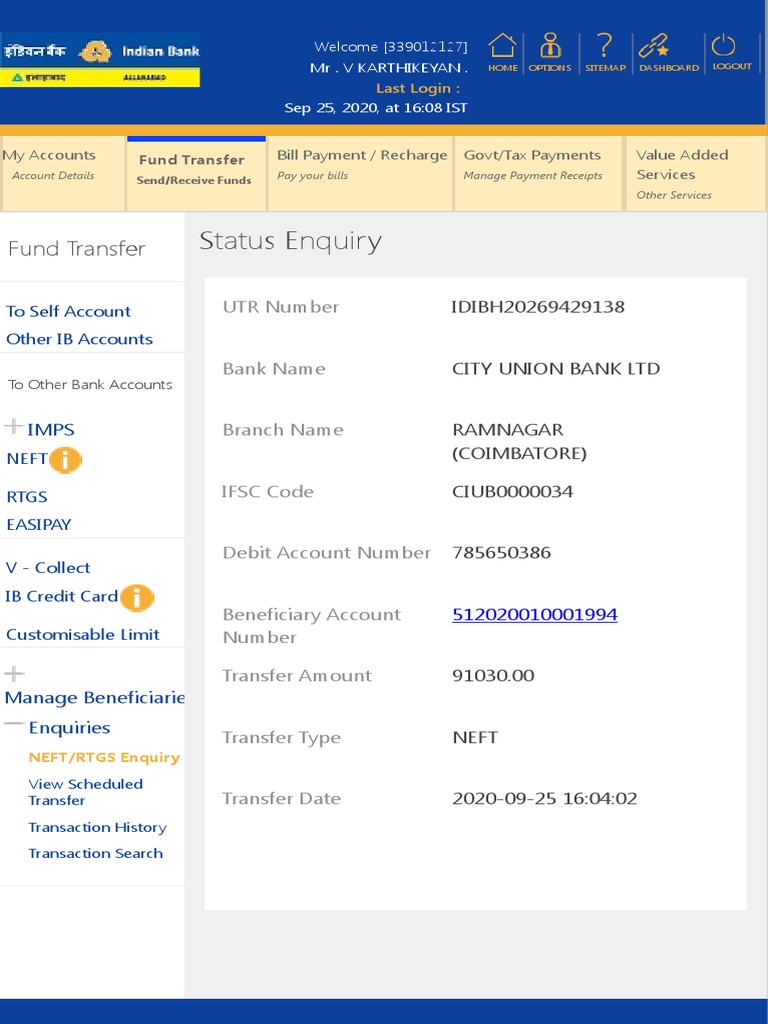Expand the IMPS plus sign
The image size is (768, 1024).
click(13, 426)
